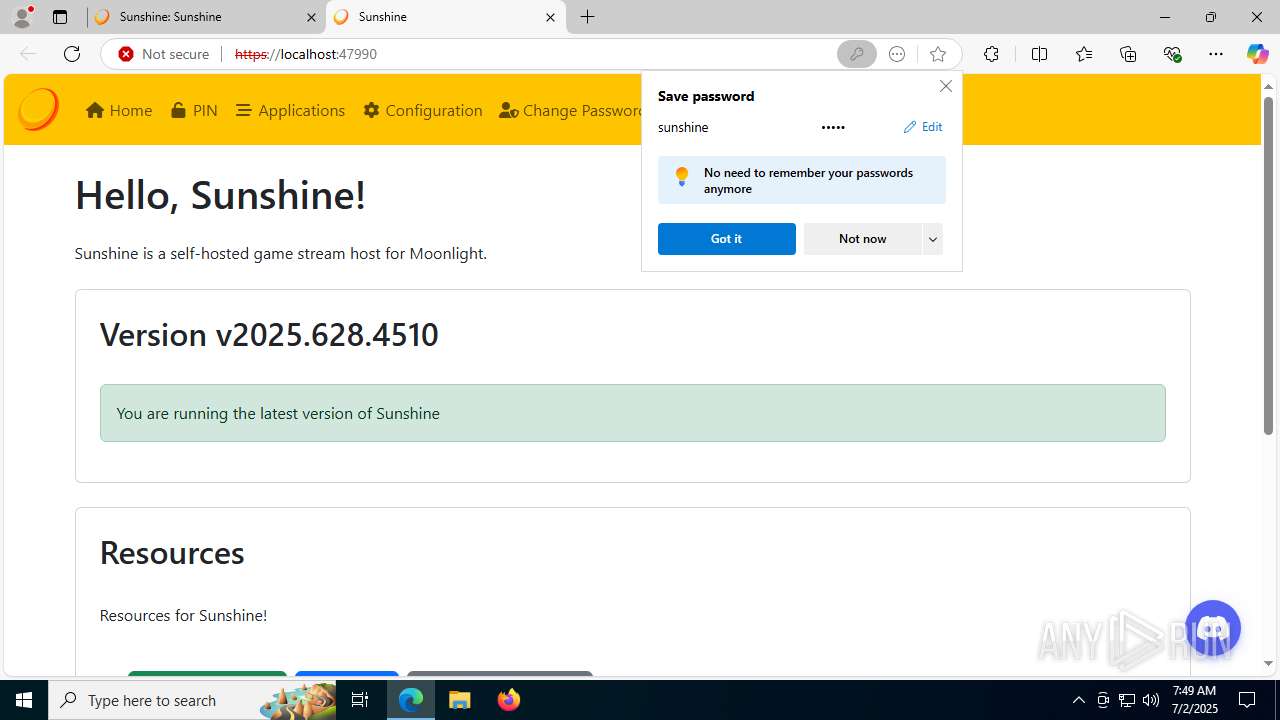The width and height of the screenshot is (1280, 720).
Task: Show hidden system tray icons
Action: 1078,700
